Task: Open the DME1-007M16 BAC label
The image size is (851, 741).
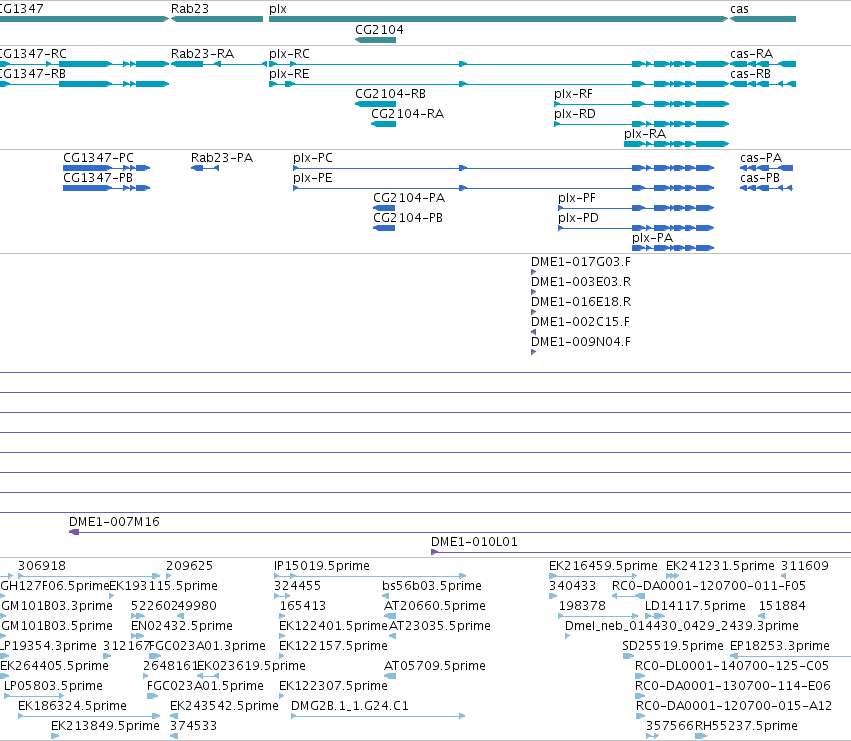Action: 114,522
